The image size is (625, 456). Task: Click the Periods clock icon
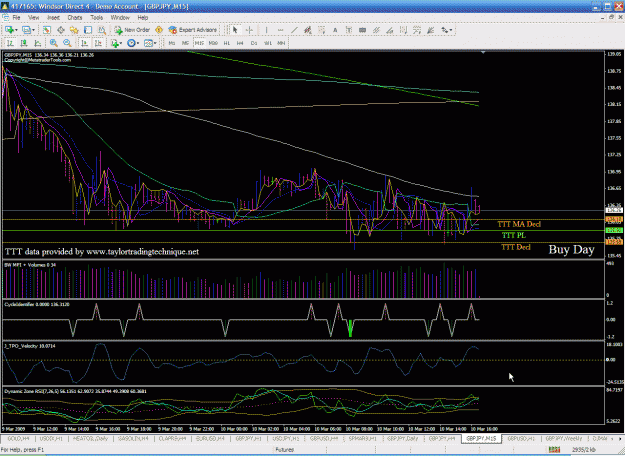131,43
